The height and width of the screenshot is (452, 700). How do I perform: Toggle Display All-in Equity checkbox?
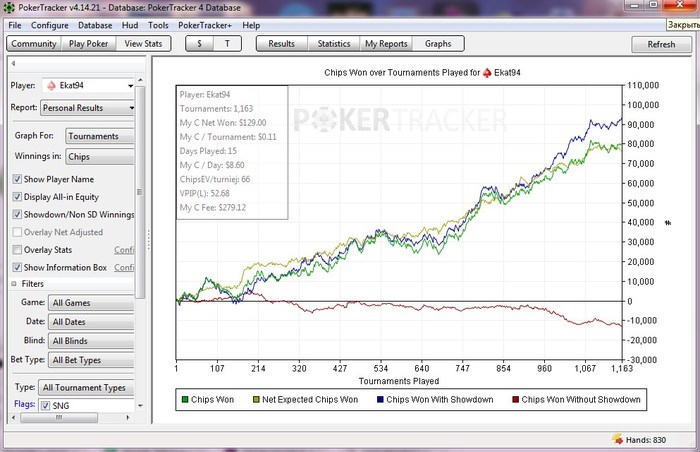(x=17, y=197)
